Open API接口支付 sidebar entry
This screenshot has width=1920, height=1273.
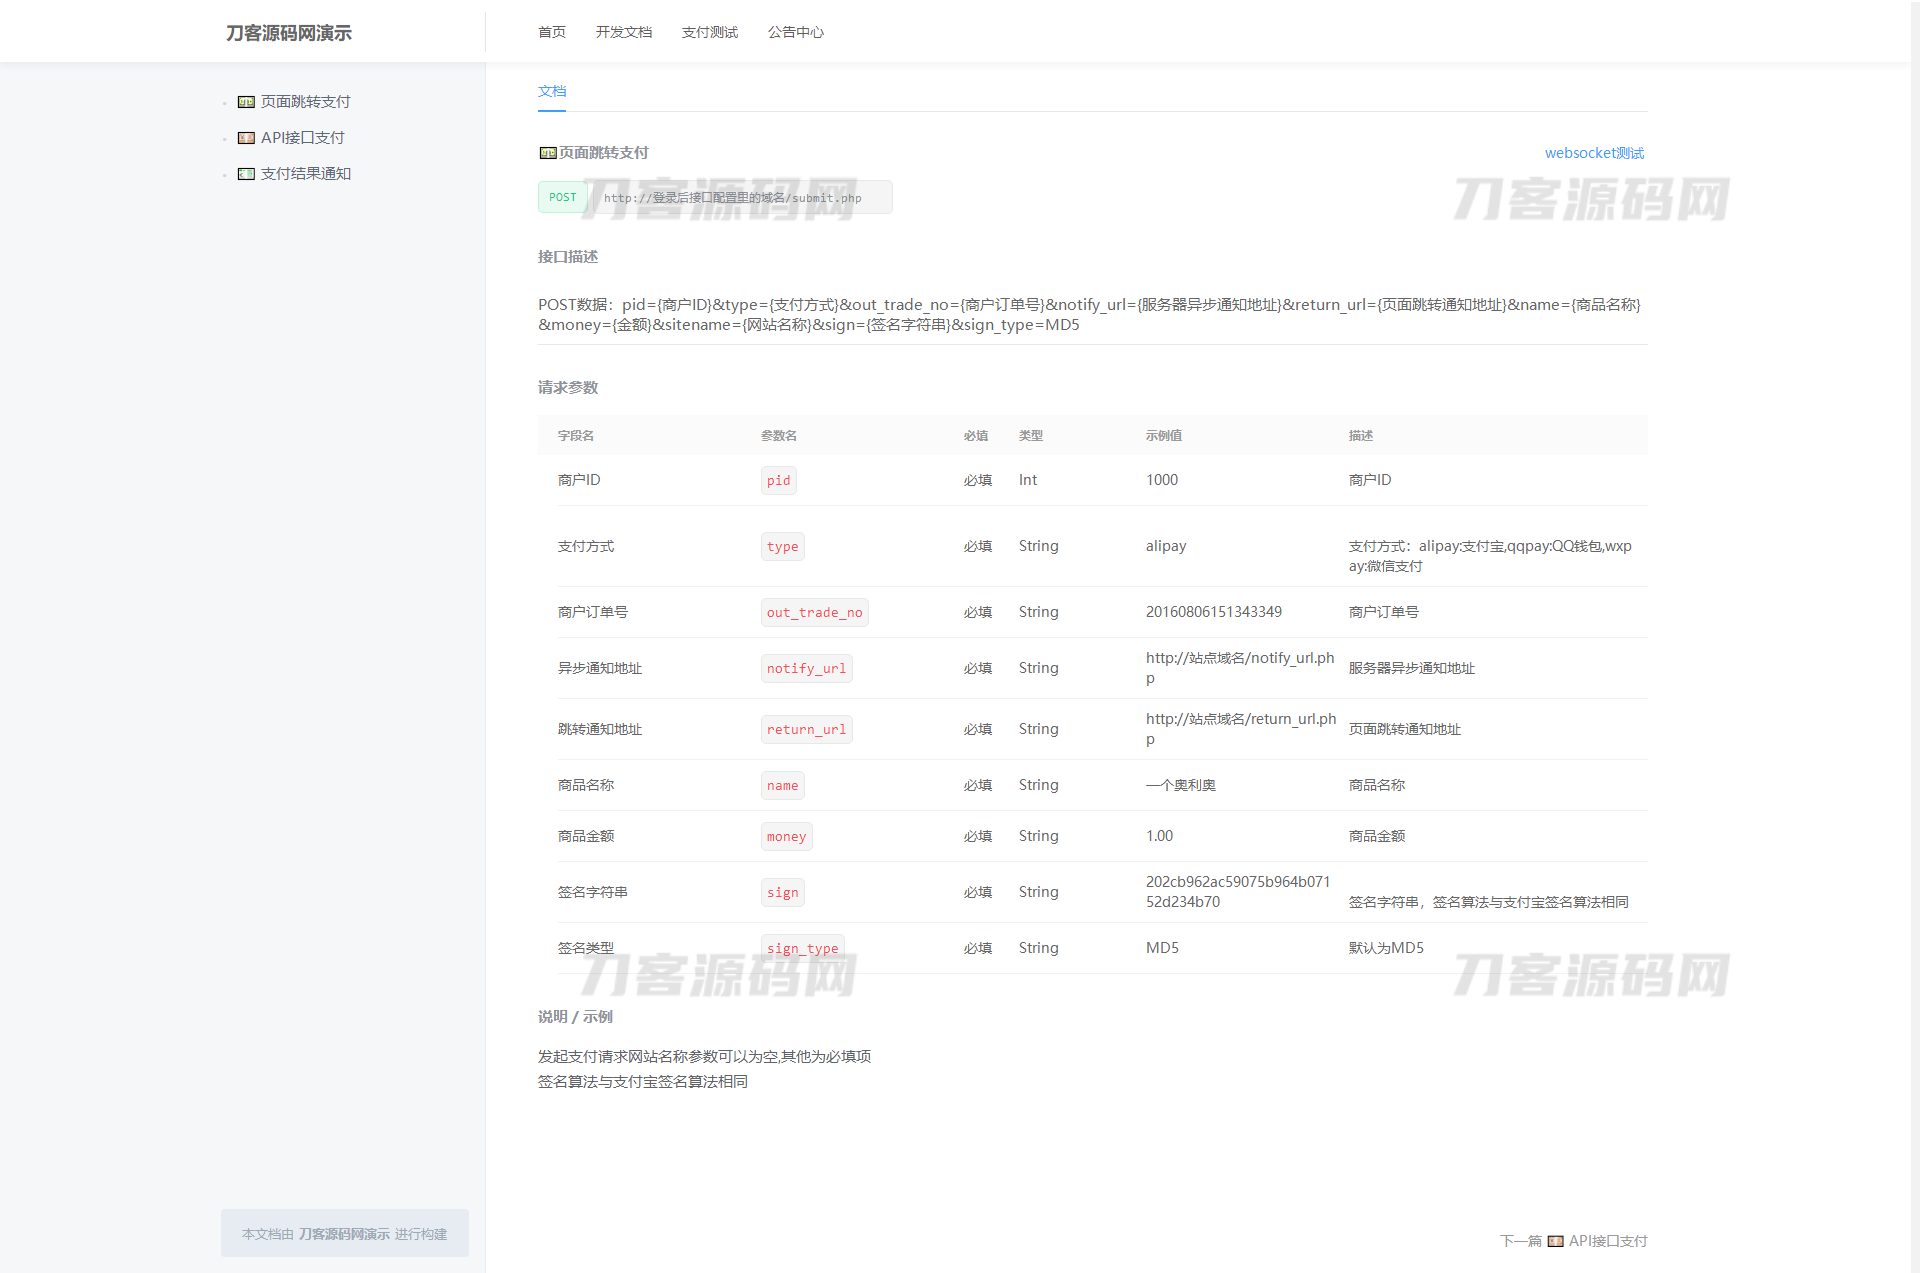click(x=302, y=138)
